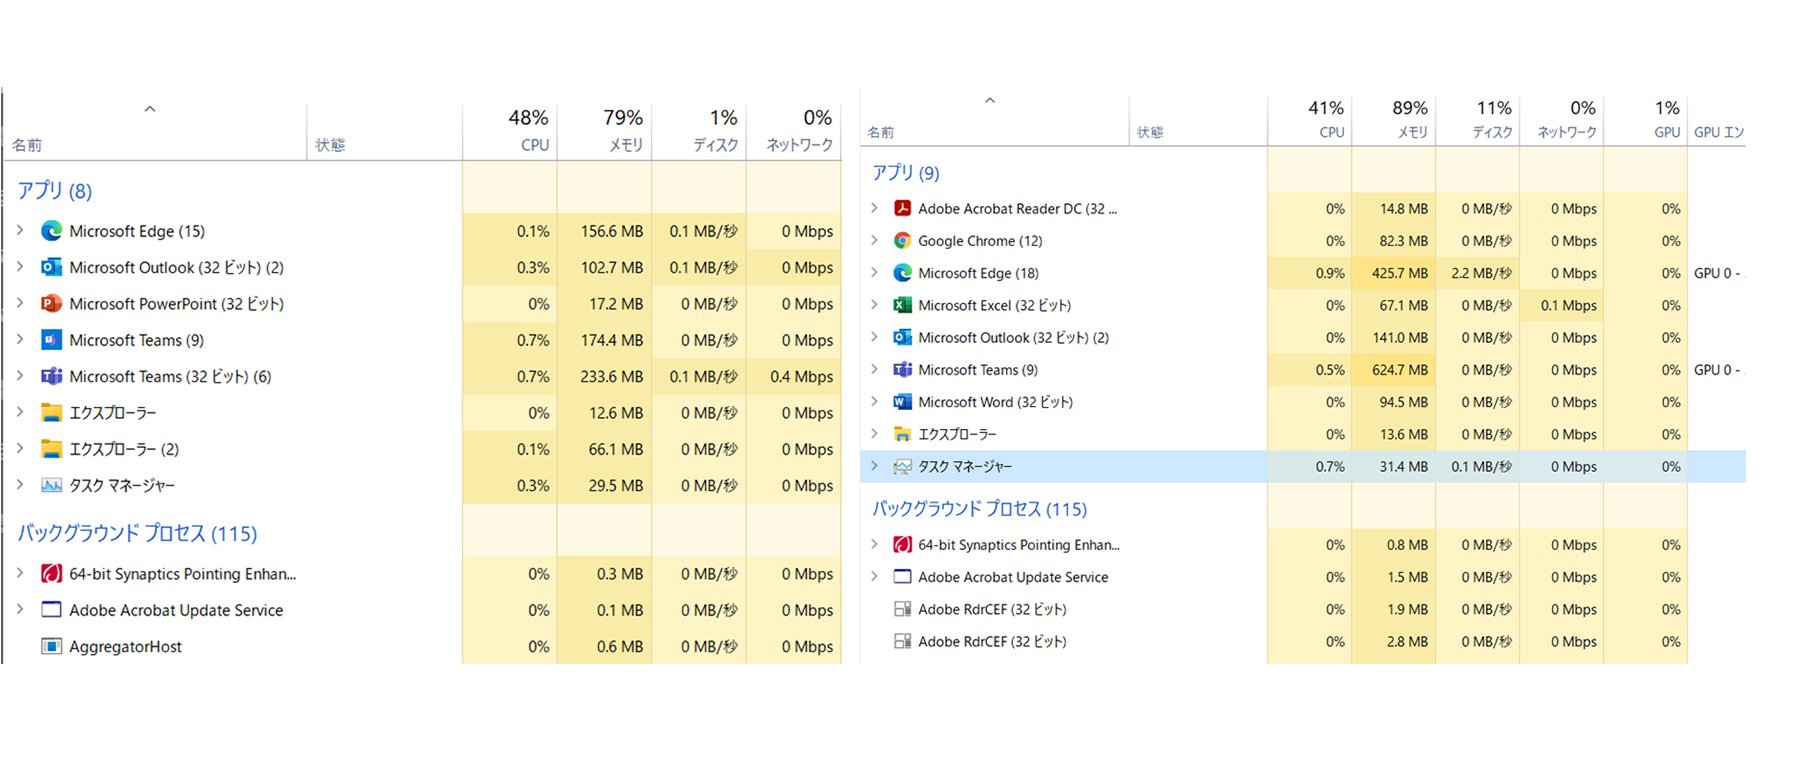Screen dimensions: 1800x763
Task: Click the 0.4 Mbps network cell
Action: click(x=794, y=376)
